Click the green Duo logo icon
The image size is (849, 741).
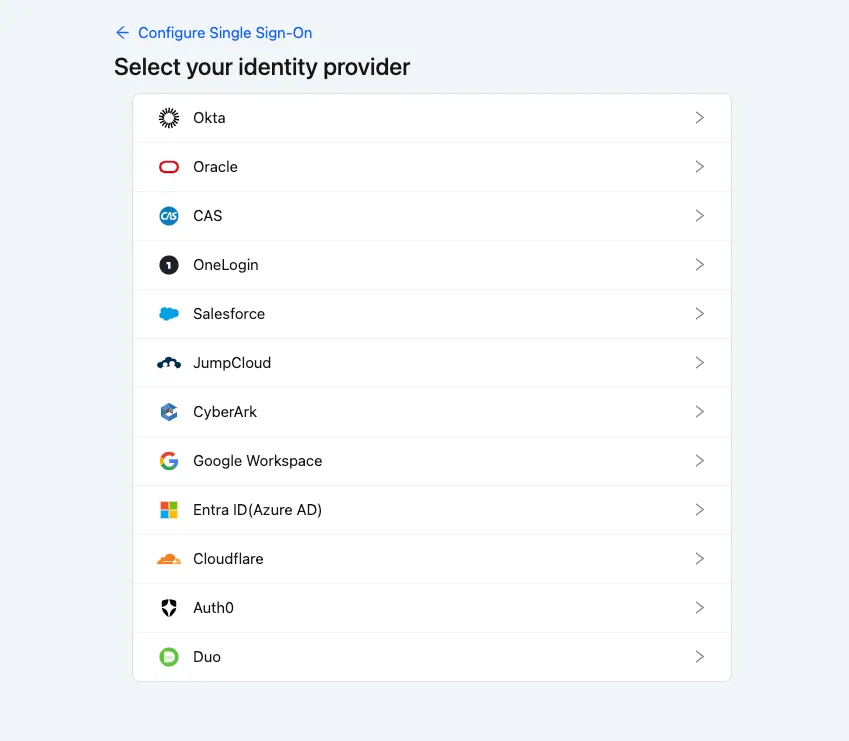click(x=169, y=657)
